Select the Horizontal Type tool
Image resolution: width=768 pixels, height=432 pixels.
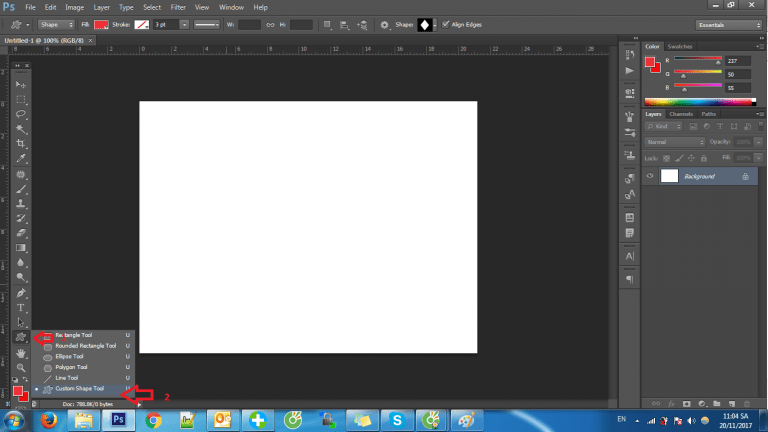pyautogui.click(x=21, y=307)
